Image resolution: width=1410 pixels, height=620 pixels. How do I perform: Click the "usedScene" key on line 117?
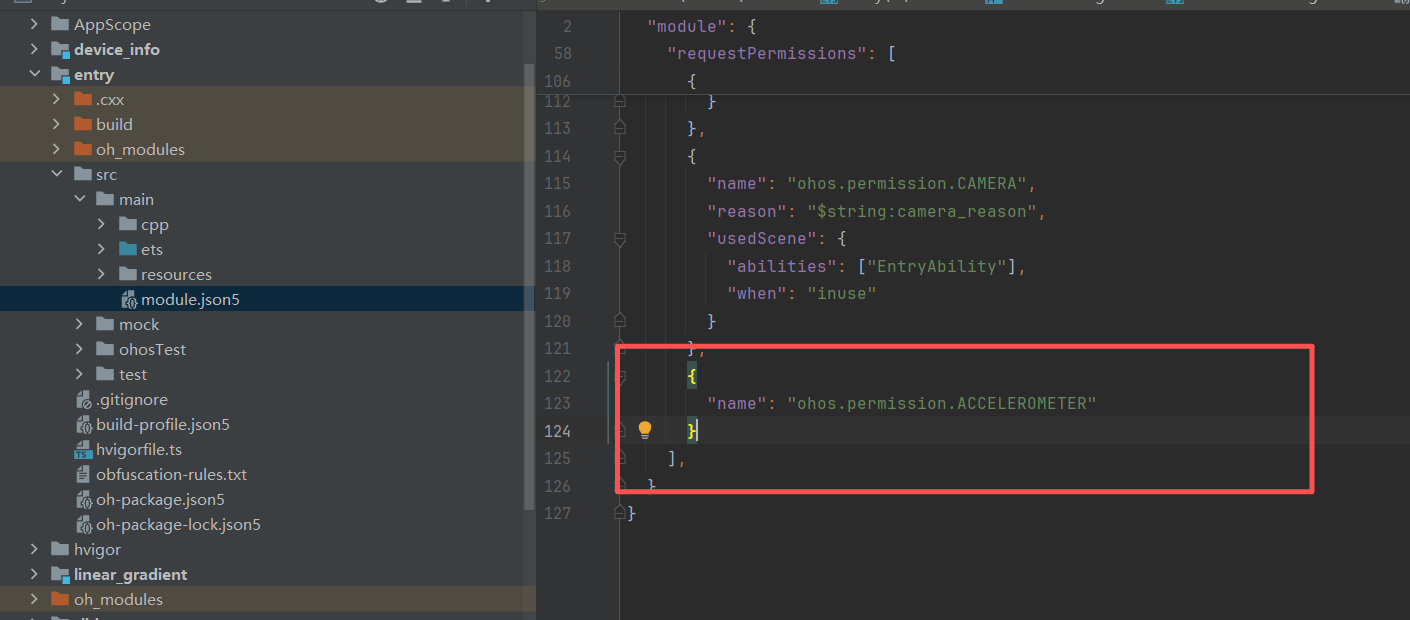click(x=762, y=238)
